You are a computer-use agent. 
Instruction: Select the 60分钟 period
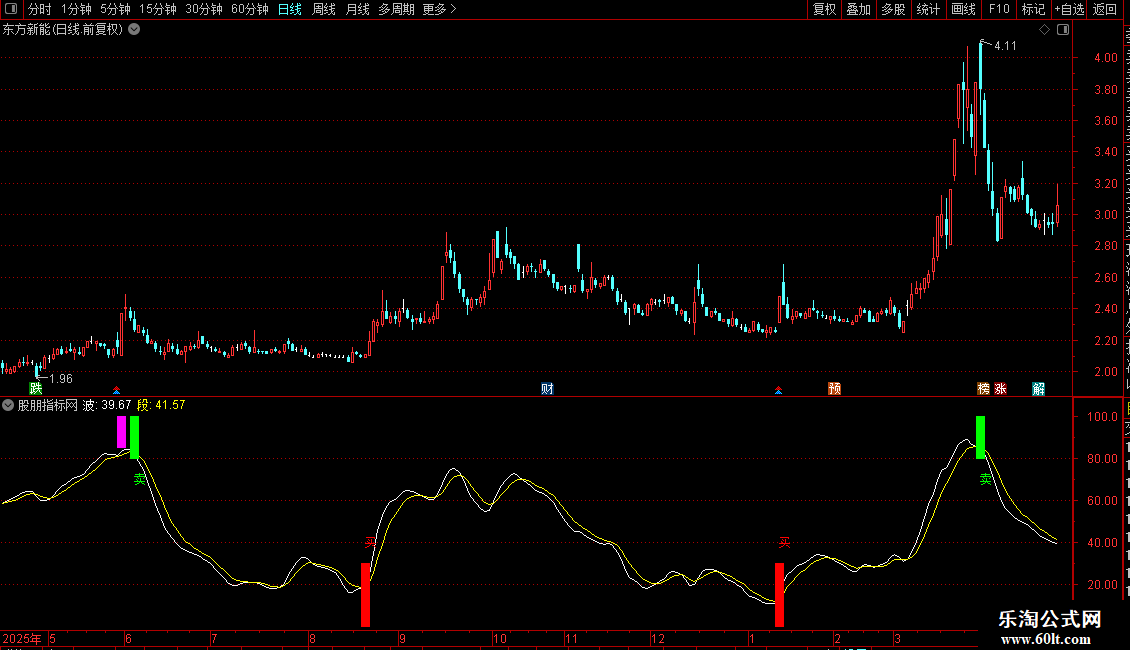click(x=249, y=9)
